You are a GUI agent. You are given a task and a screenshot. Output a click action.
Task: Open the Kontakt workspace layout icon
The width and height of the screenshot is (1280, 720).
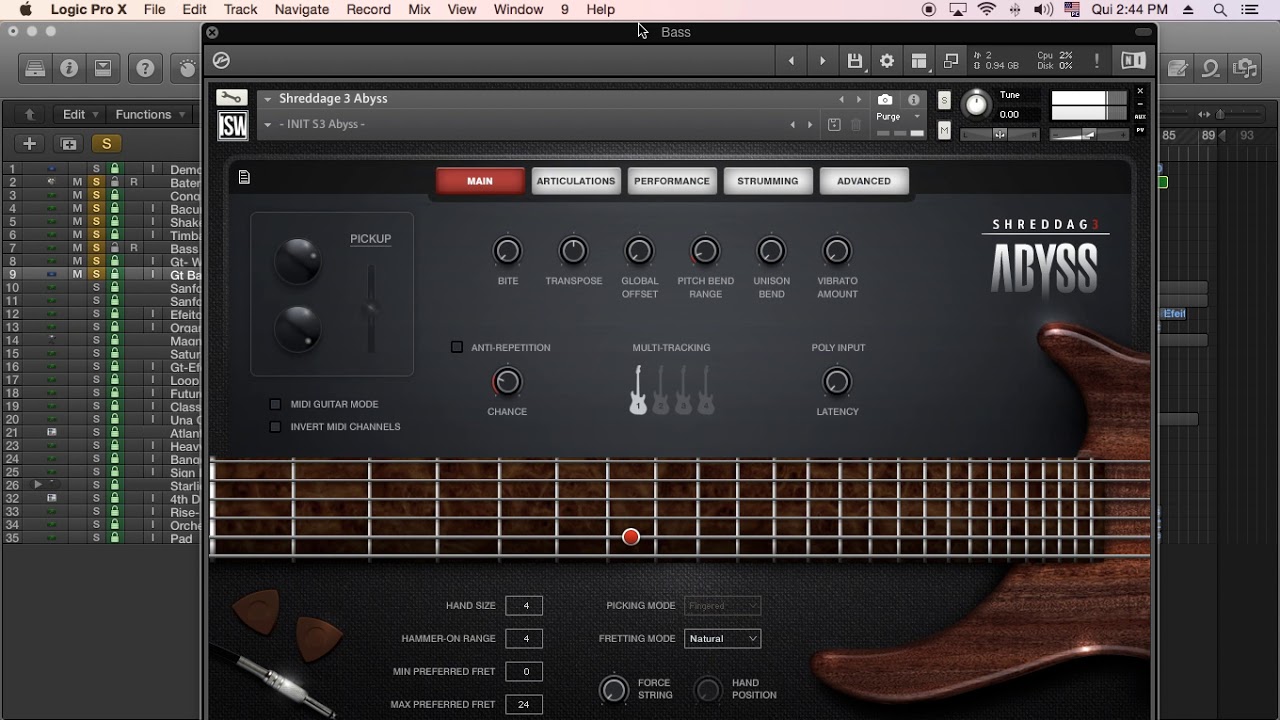click(x=919, y=61)
